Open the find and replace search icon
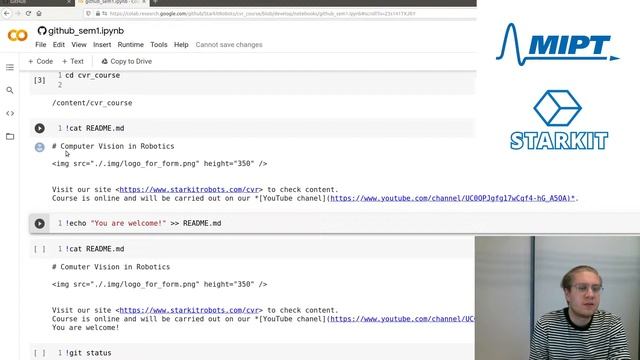 (x=10, y=90)
